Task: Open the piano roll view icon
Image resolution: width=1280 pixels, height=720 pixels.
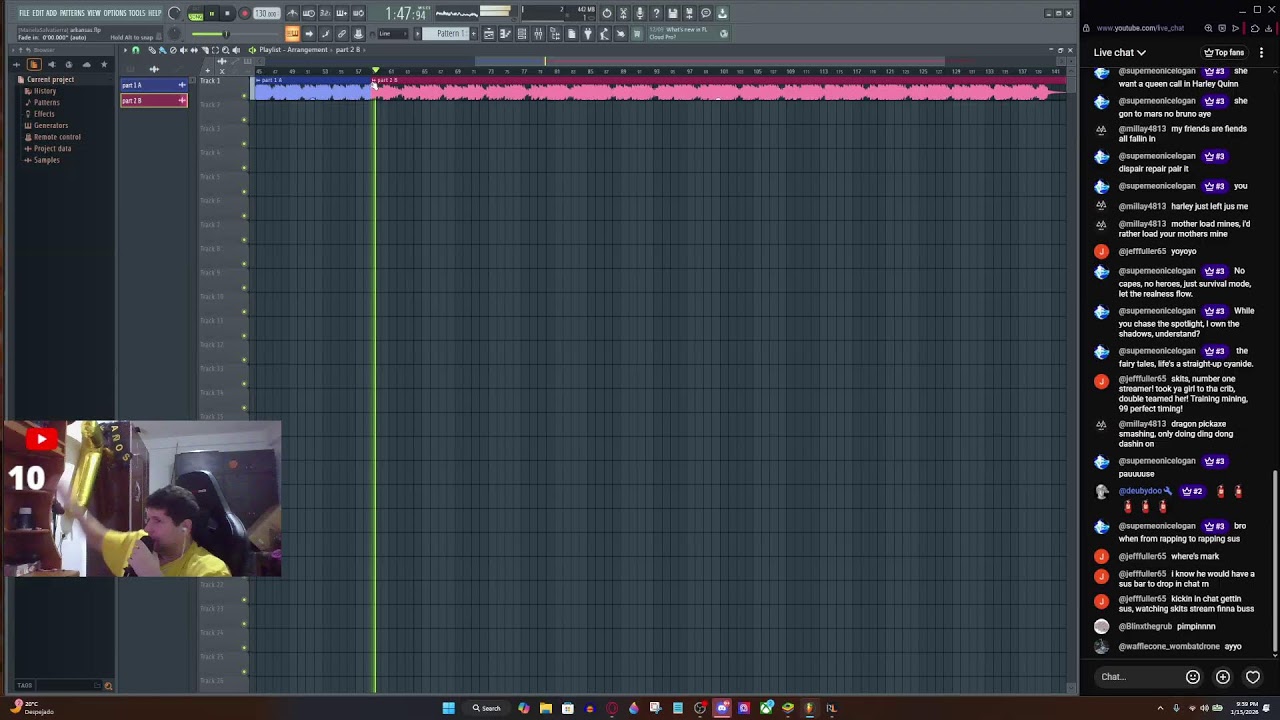Action: coord(505,33)
